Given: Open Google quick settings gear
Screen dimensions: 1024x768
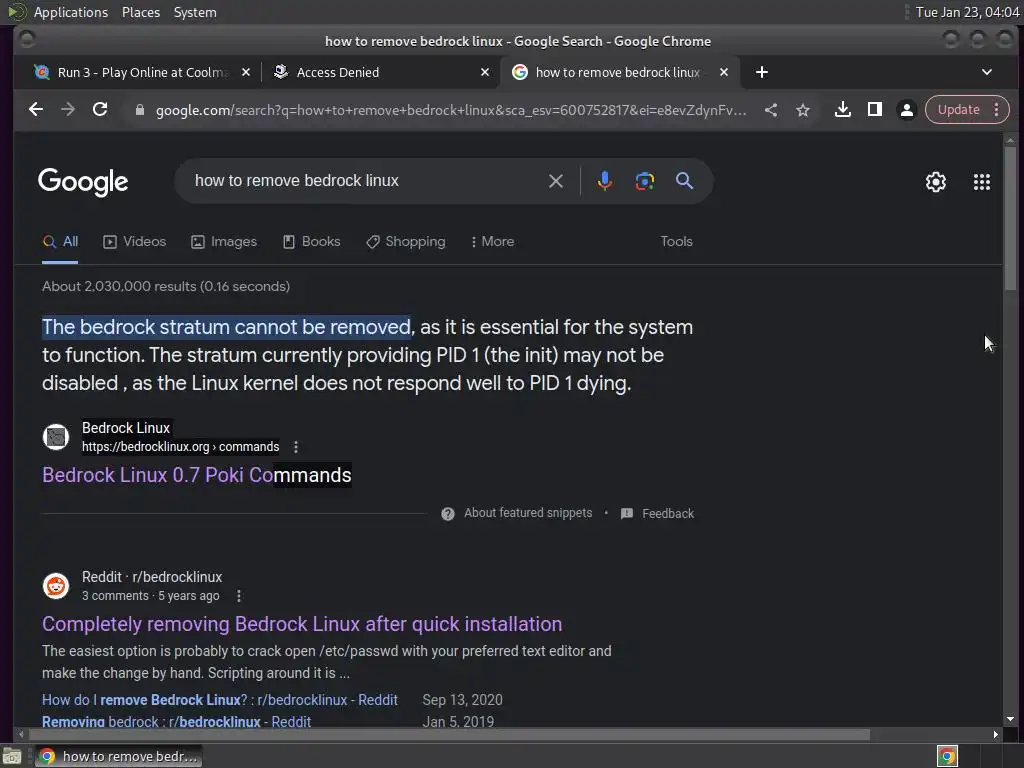Looking at the screenshot, I should tap(936, 182).
